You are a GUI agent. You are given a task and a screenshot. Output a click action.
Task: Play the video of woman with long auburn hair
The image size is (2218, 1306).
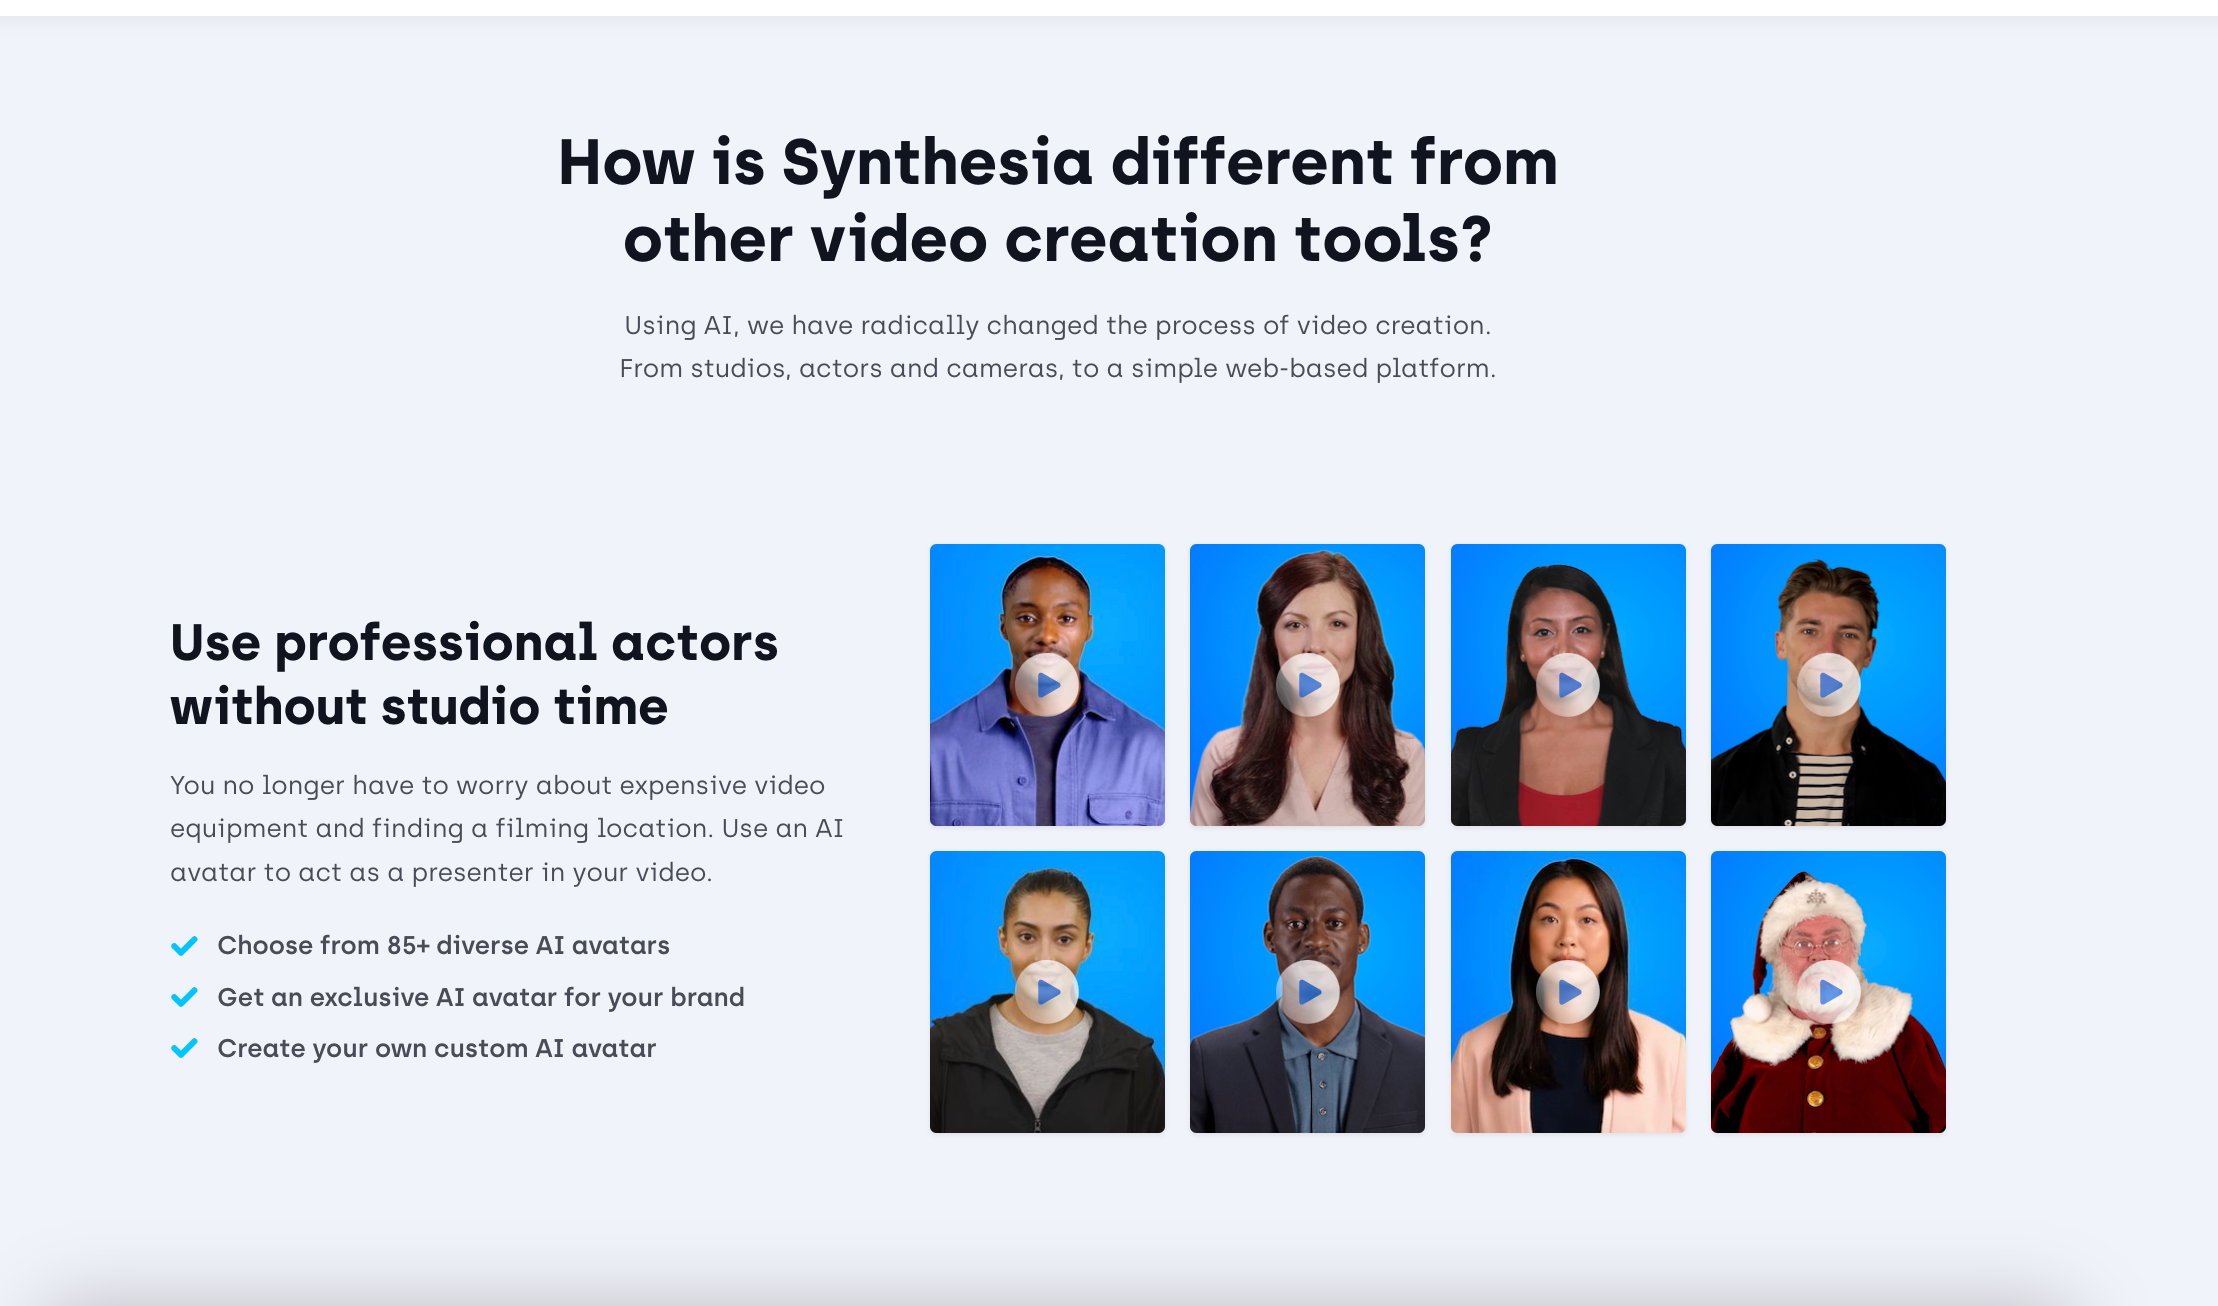(x=1307, y=685)
